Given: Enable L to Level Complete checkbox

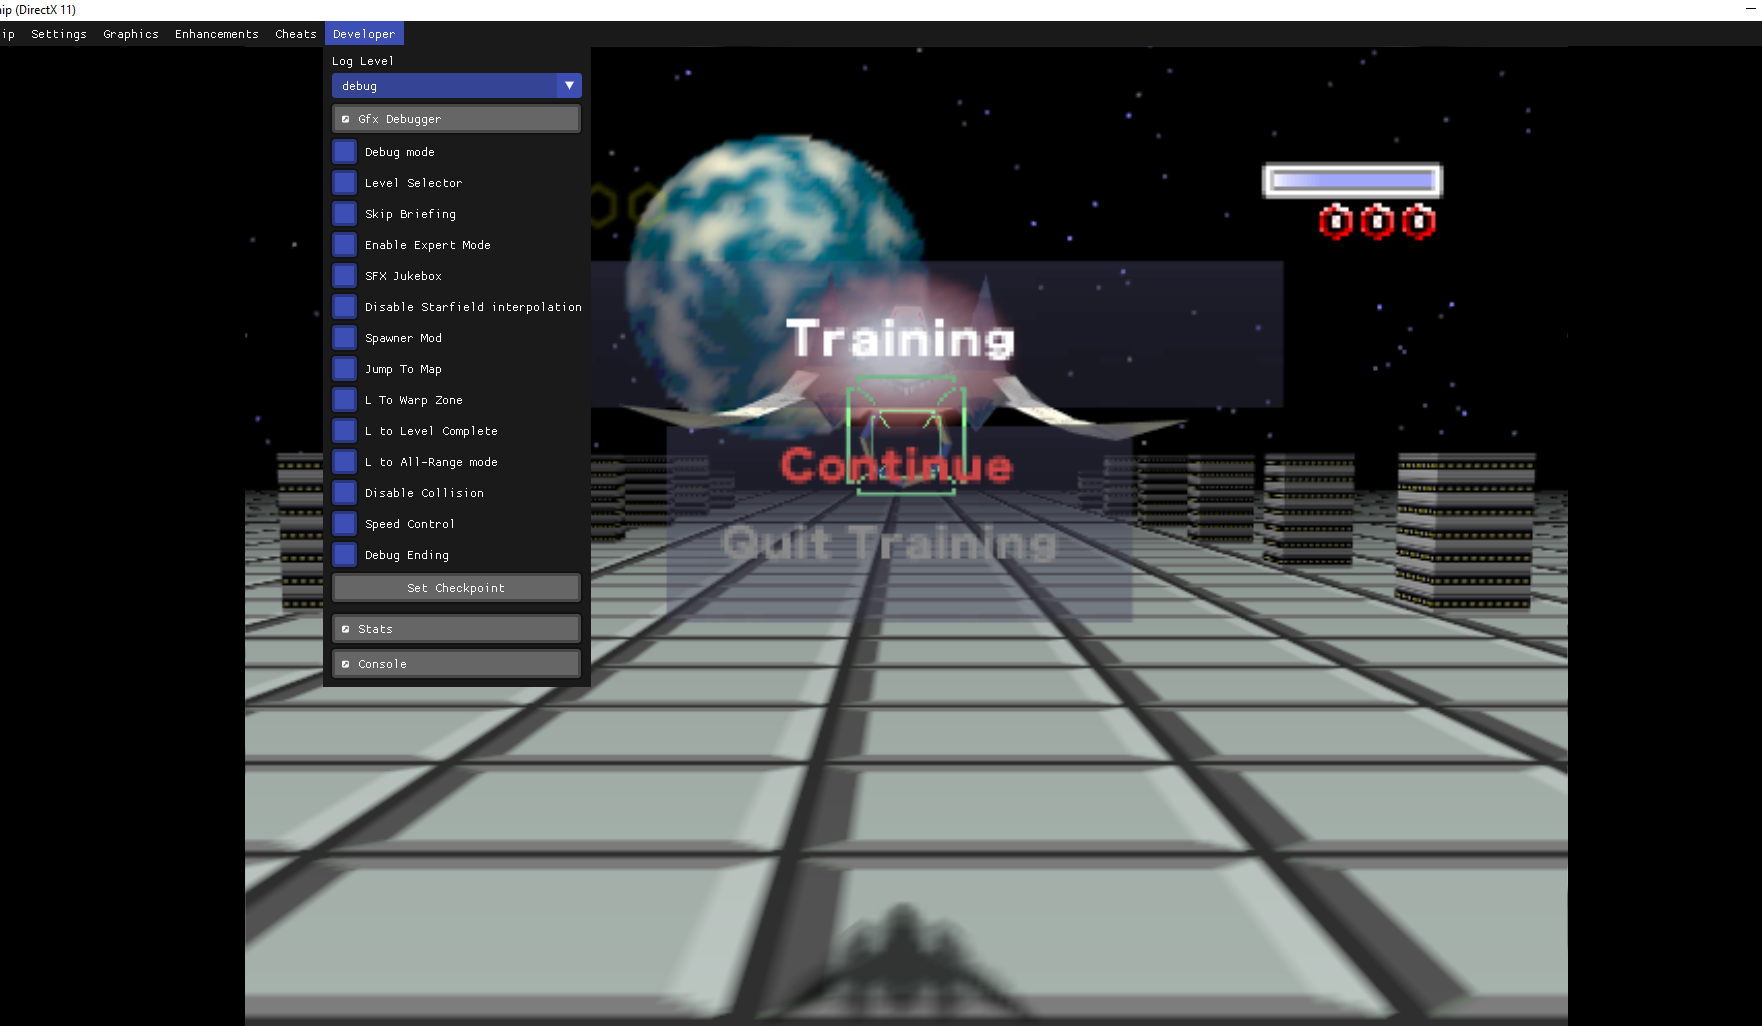Looking at the screenshot, I should click(x=345, y=431).
